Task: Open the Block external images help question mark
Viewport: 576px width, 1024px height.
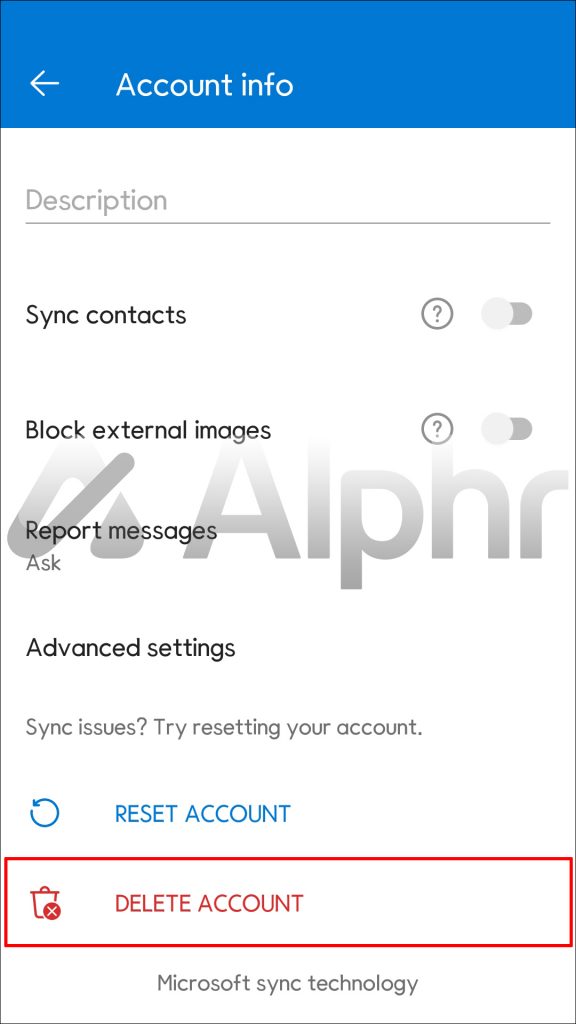Action: pos(436,429)
